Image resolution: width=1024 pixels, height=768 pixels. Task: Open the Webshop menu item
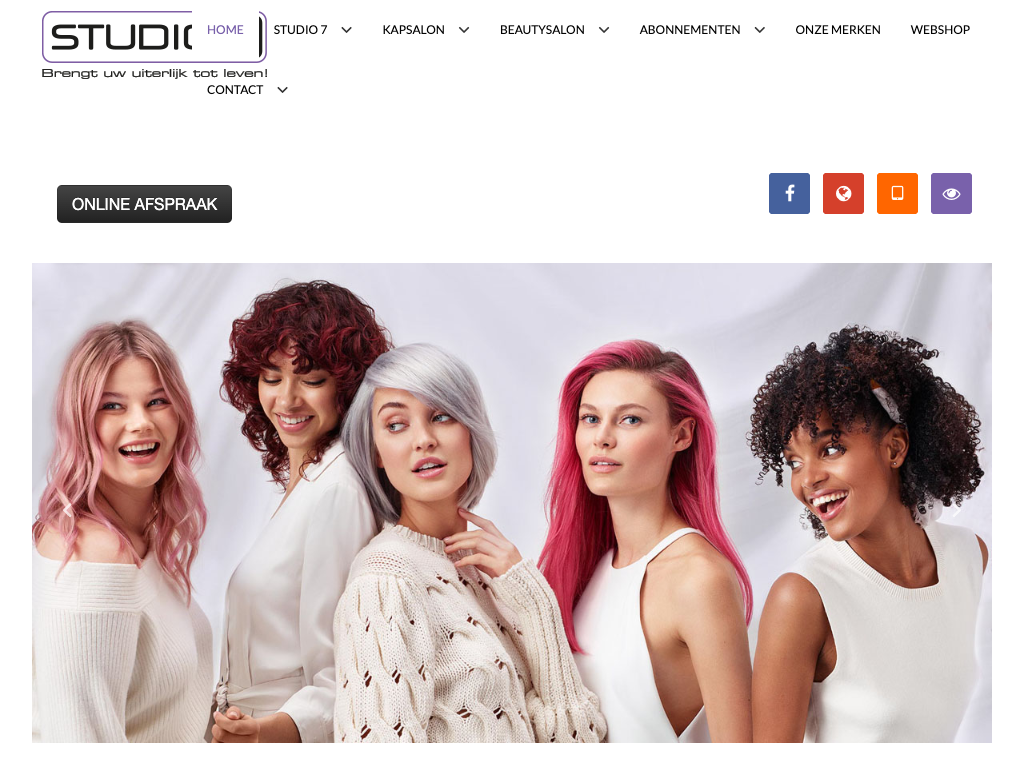[940, 30]
